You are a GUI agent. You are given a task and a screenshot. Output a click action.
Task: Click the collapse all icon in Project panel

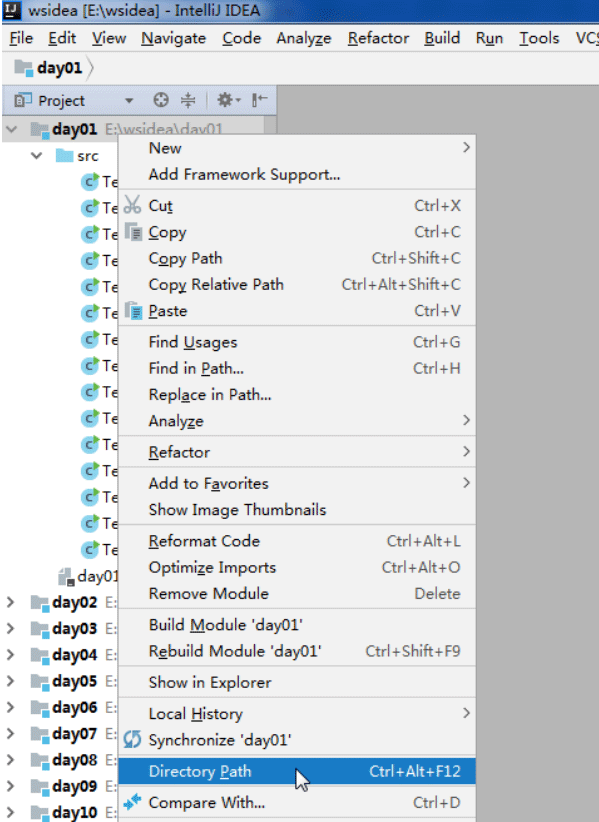(188, 100)
